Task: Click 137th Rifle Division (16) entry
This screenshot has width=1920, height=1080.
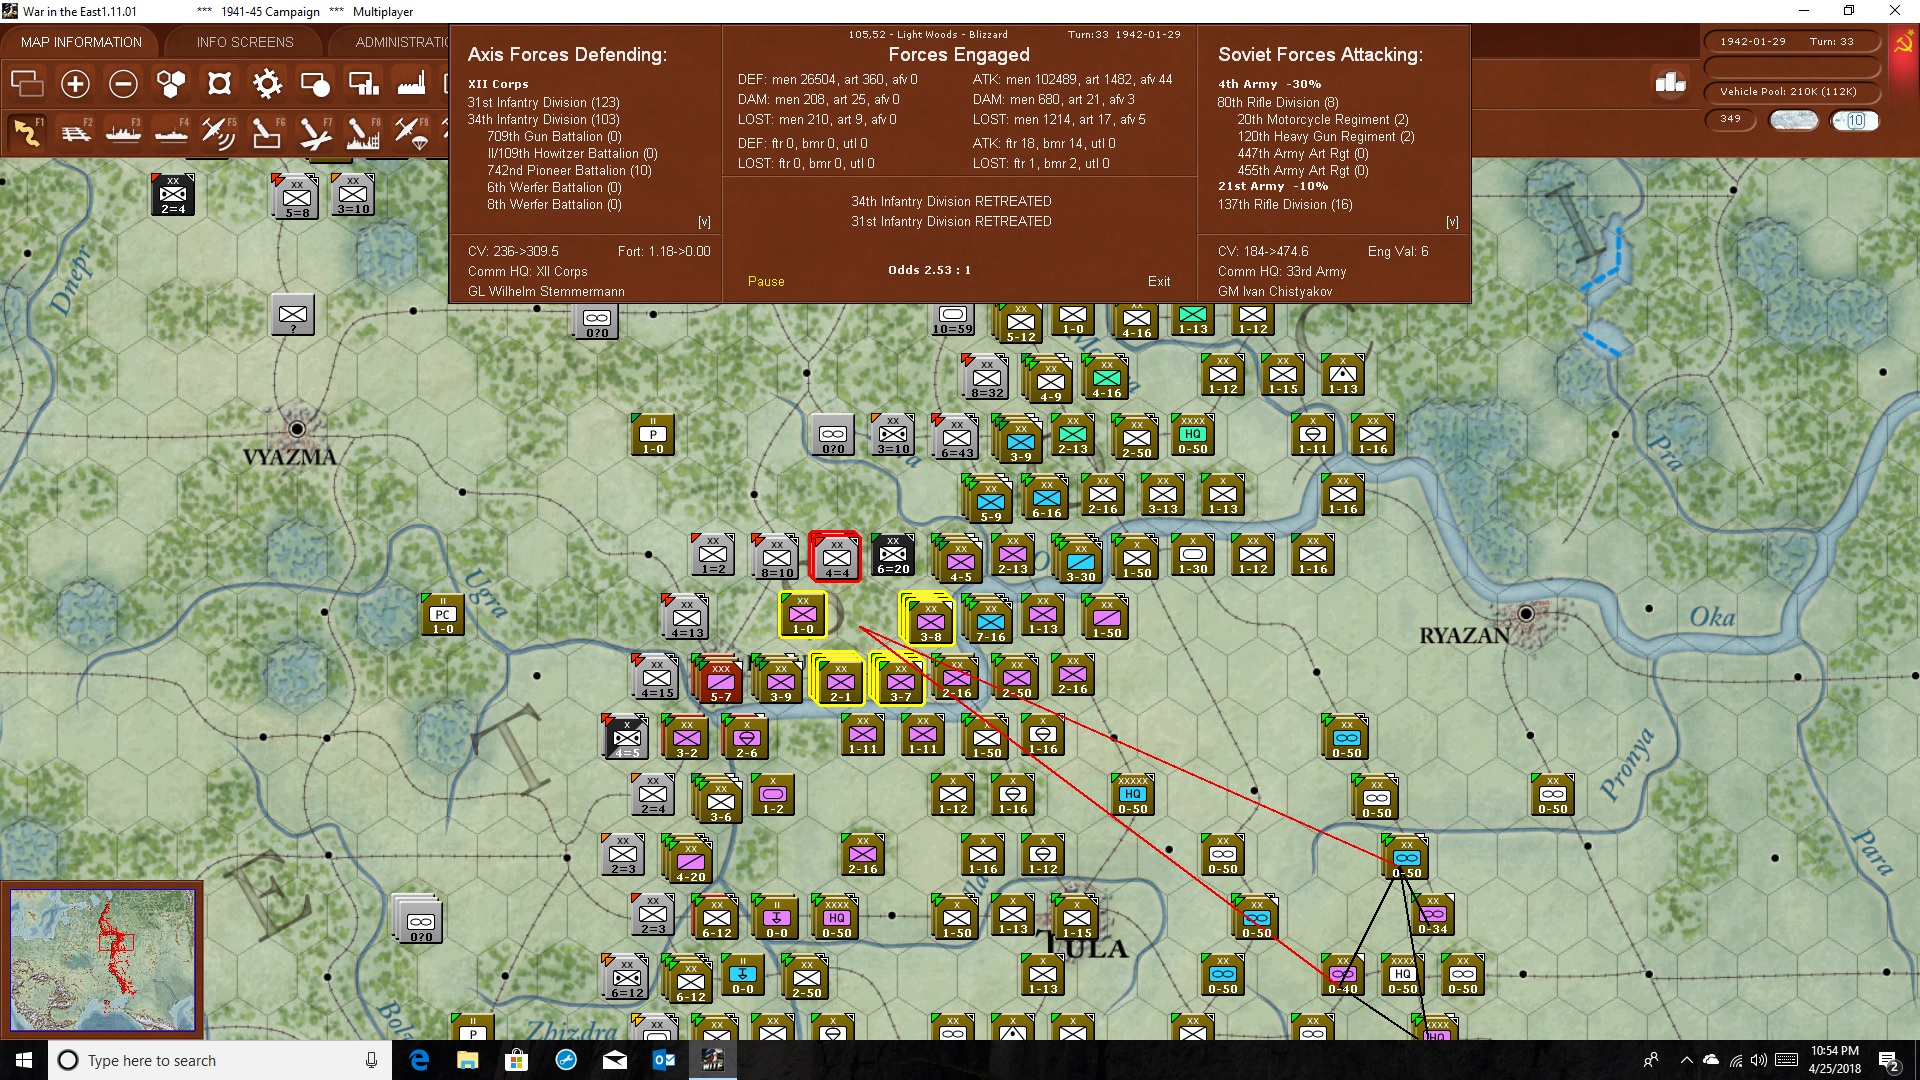Action: pos(1285,205)
